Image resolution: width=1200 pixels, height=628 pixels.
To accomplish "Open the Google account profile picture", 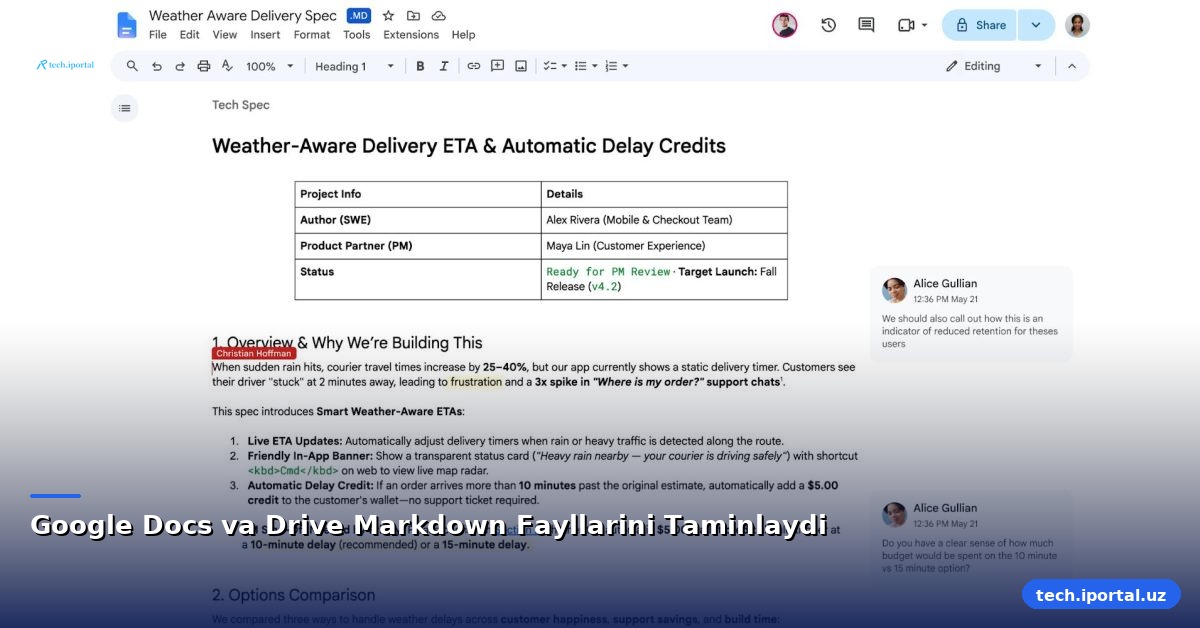I will [1077, 25].
